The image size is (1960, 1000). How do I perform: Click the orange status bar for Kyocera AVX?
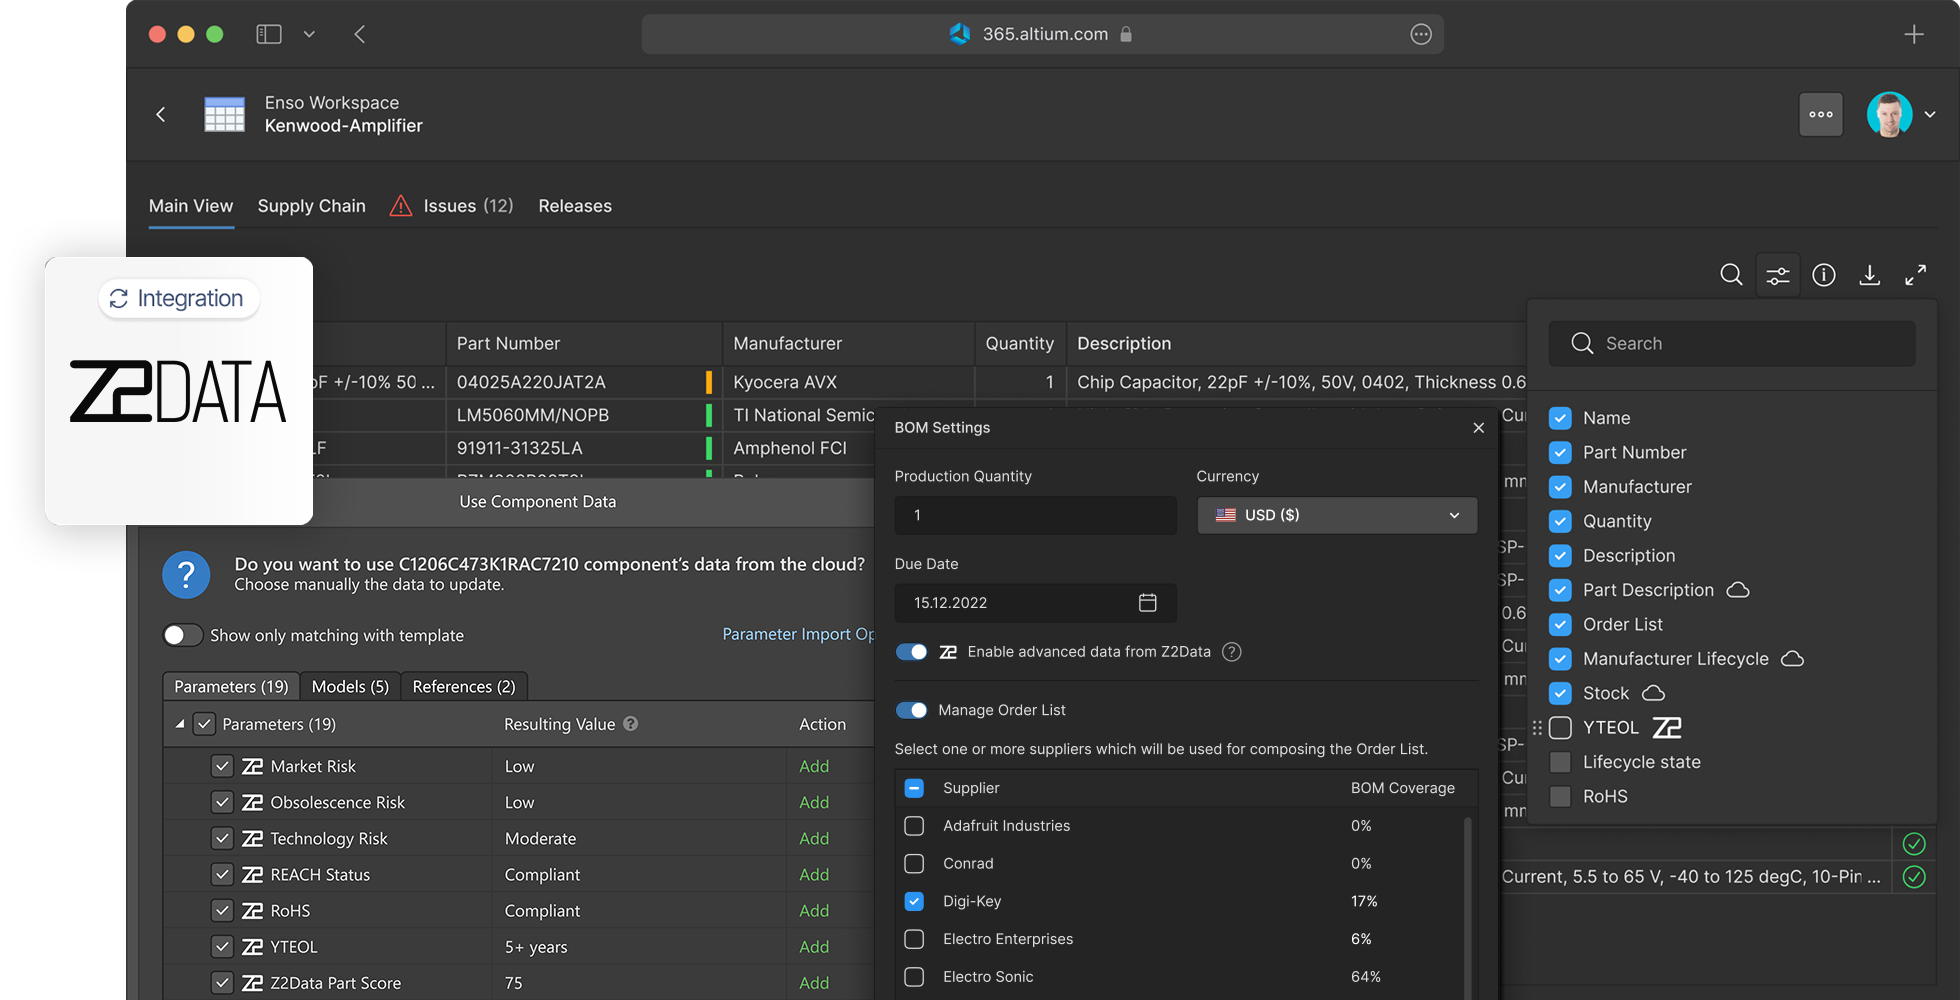709,382
